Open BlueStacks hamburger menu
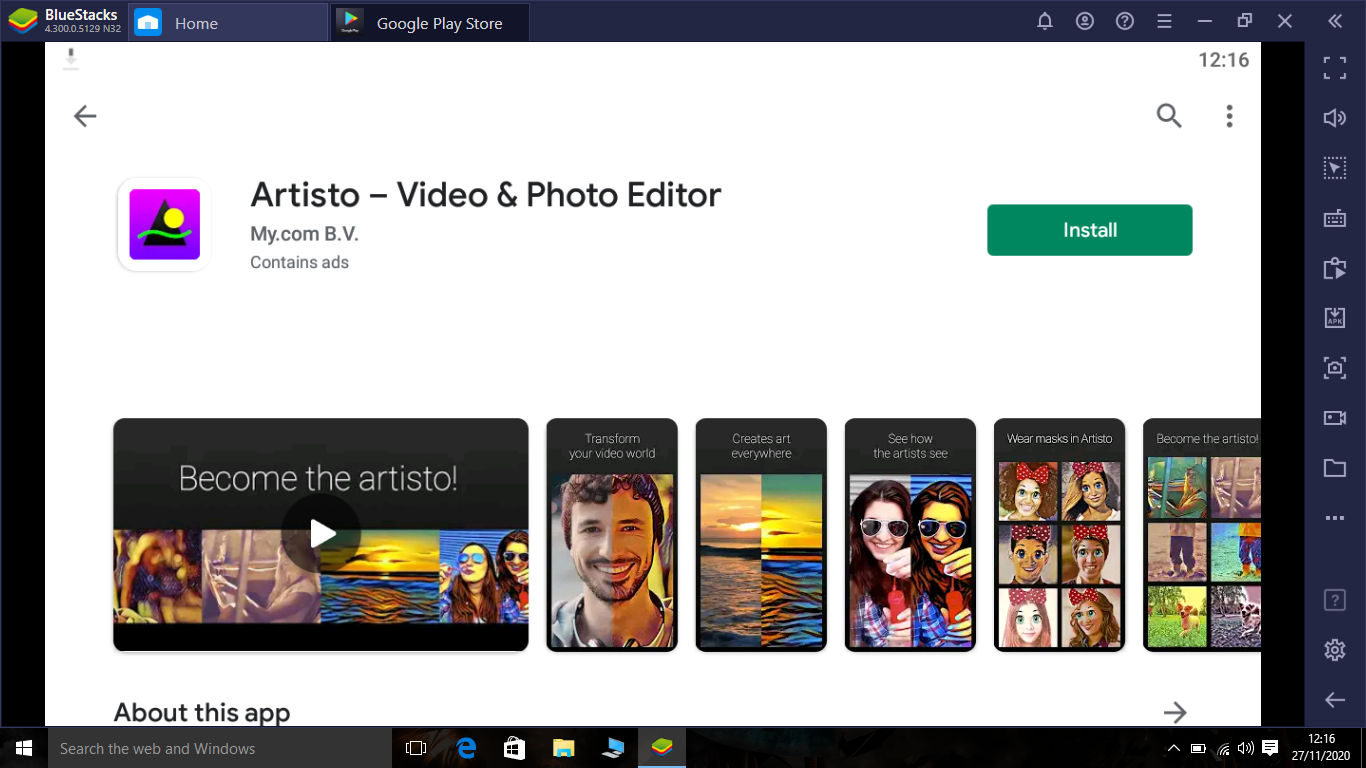 (1164, 21)
